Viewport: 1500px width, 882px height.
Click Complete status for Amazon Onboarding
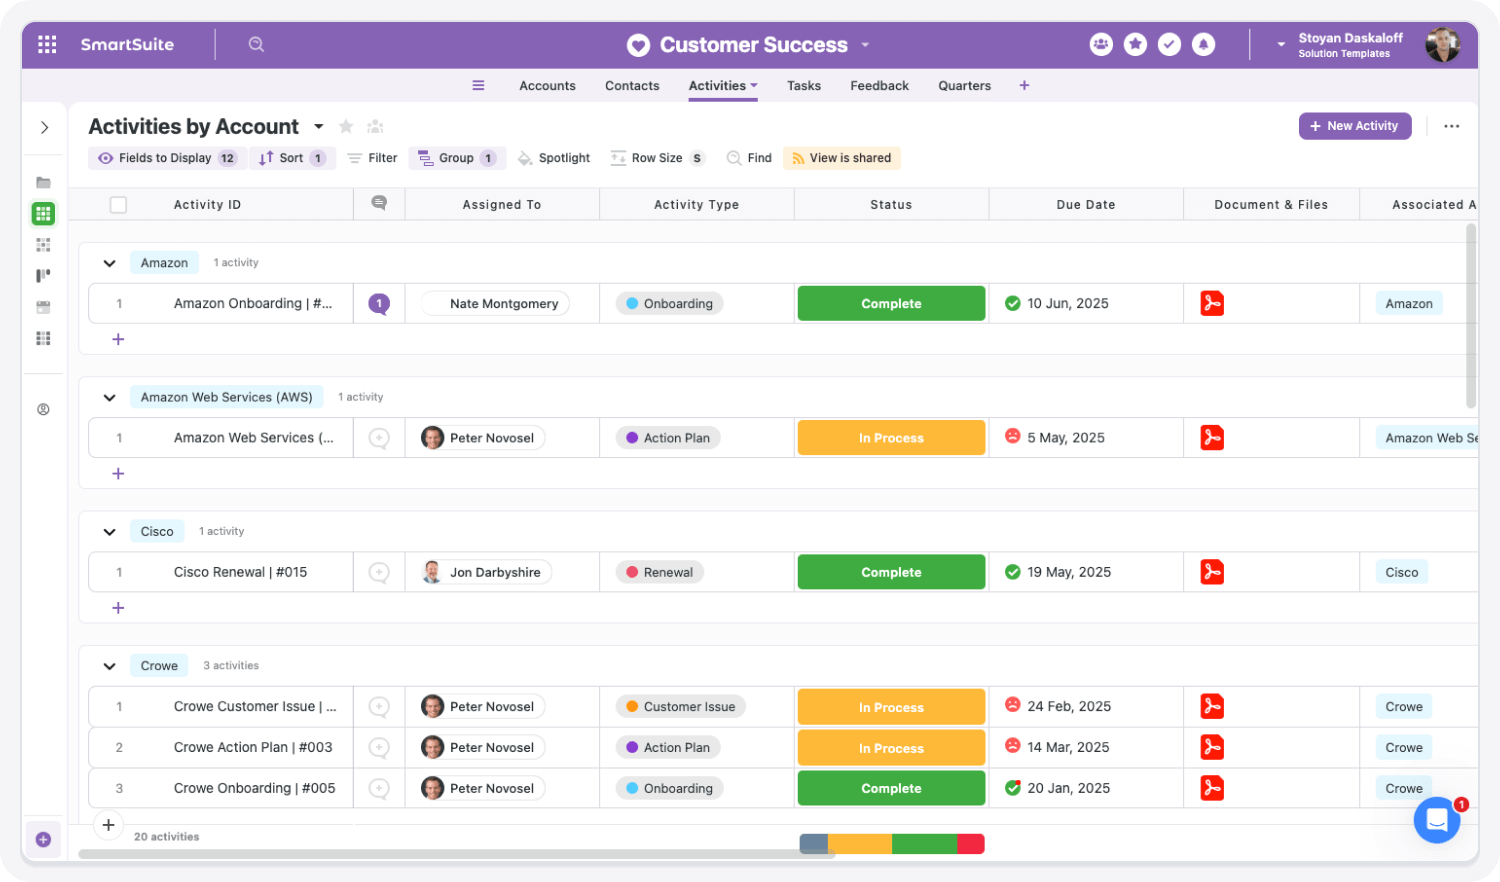tap(891, 303)
